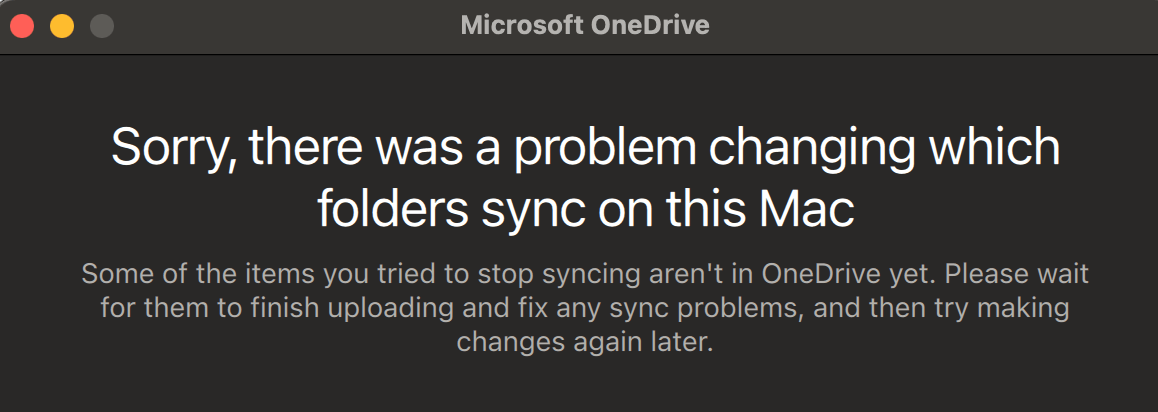This screenshot has height=412, width=1158.
Task: Minimize the window using the yellow button
Action: coord(62,27)
